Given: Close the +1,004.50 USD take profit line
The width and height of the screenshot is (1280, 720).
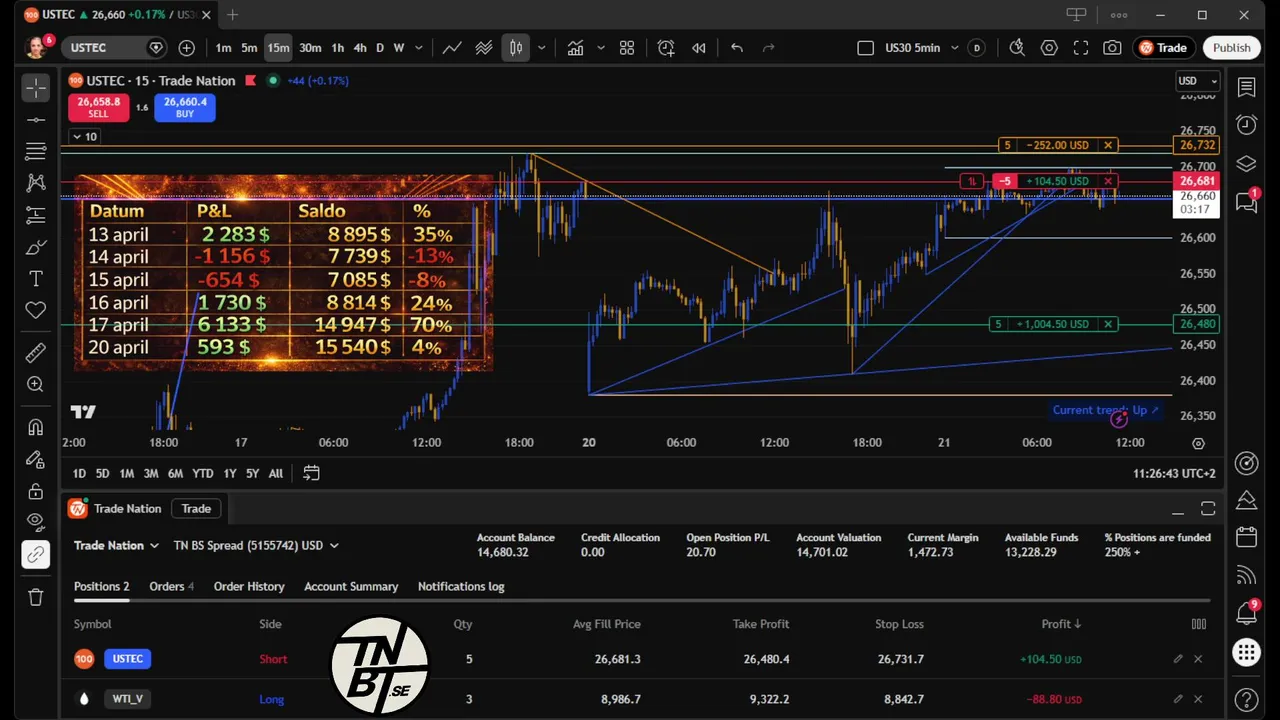Looking at the screenshot, I should point(1108,324).
